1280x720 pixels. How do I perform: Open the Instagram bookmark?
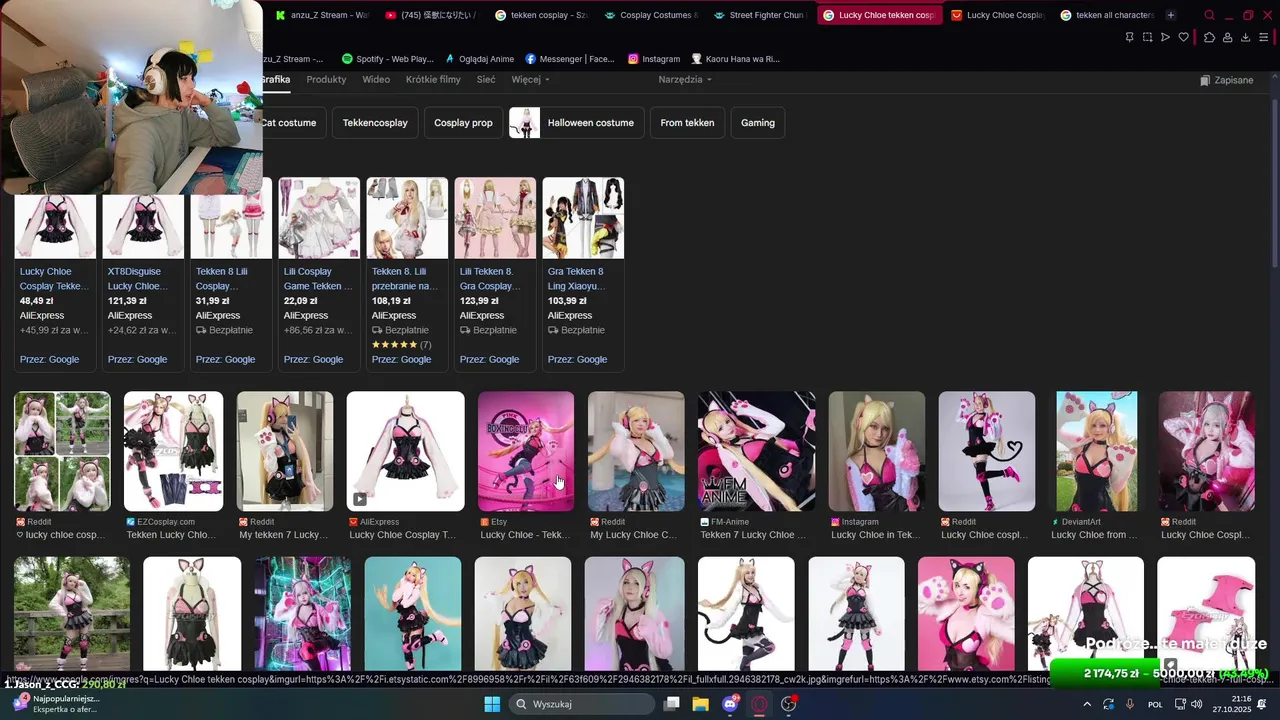click(x=654, y=59)
